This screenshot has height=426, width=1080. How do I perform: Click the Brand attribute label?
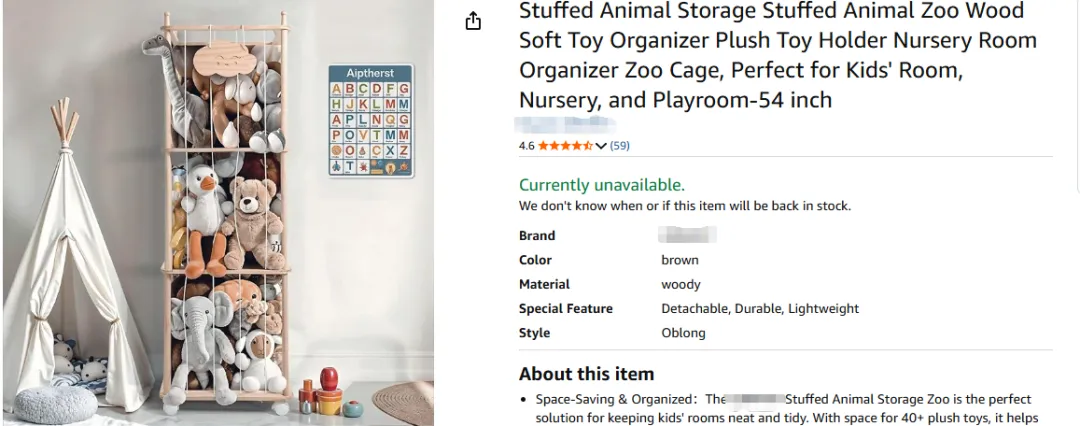pyautogui.click(x=537, y=236)
